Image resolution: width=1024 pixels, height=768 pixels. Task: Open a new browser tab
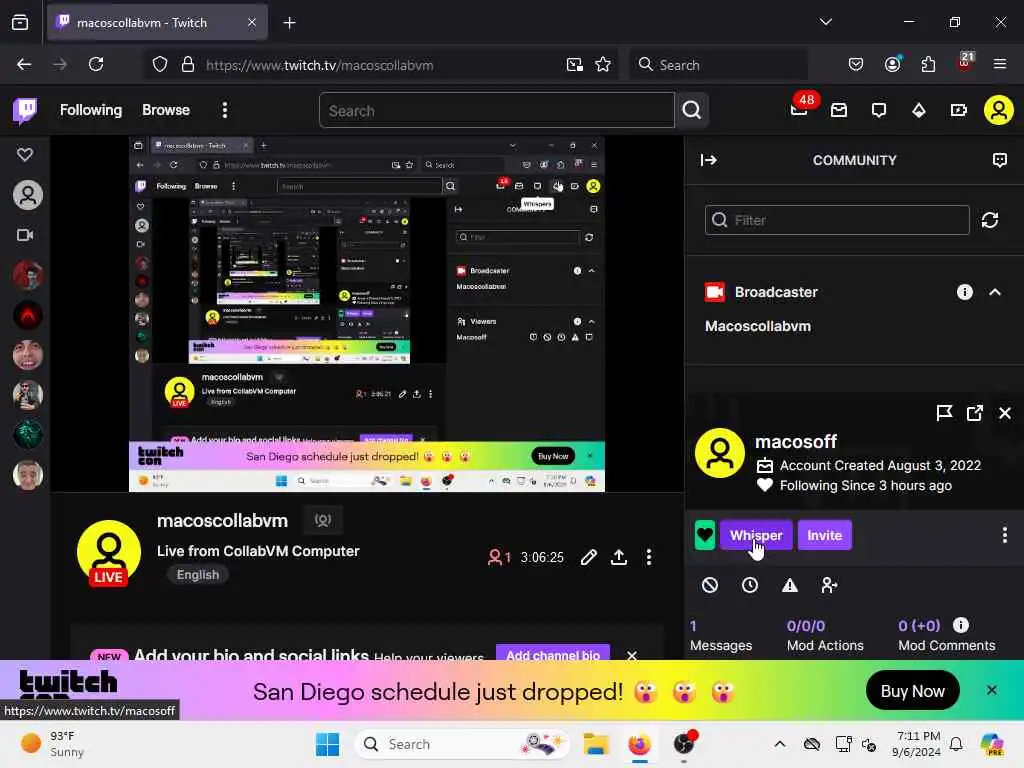(289, 23)
